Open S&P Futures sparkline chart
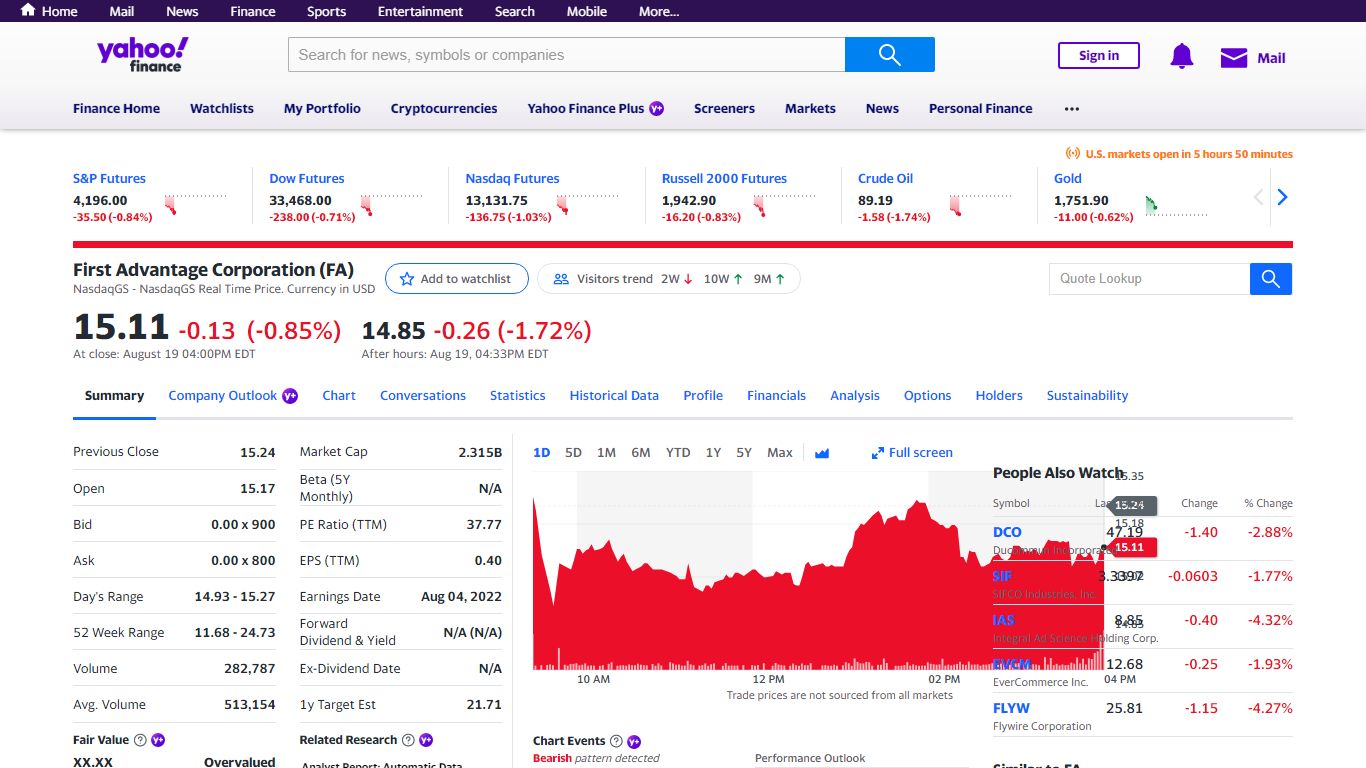 [195, 204]
